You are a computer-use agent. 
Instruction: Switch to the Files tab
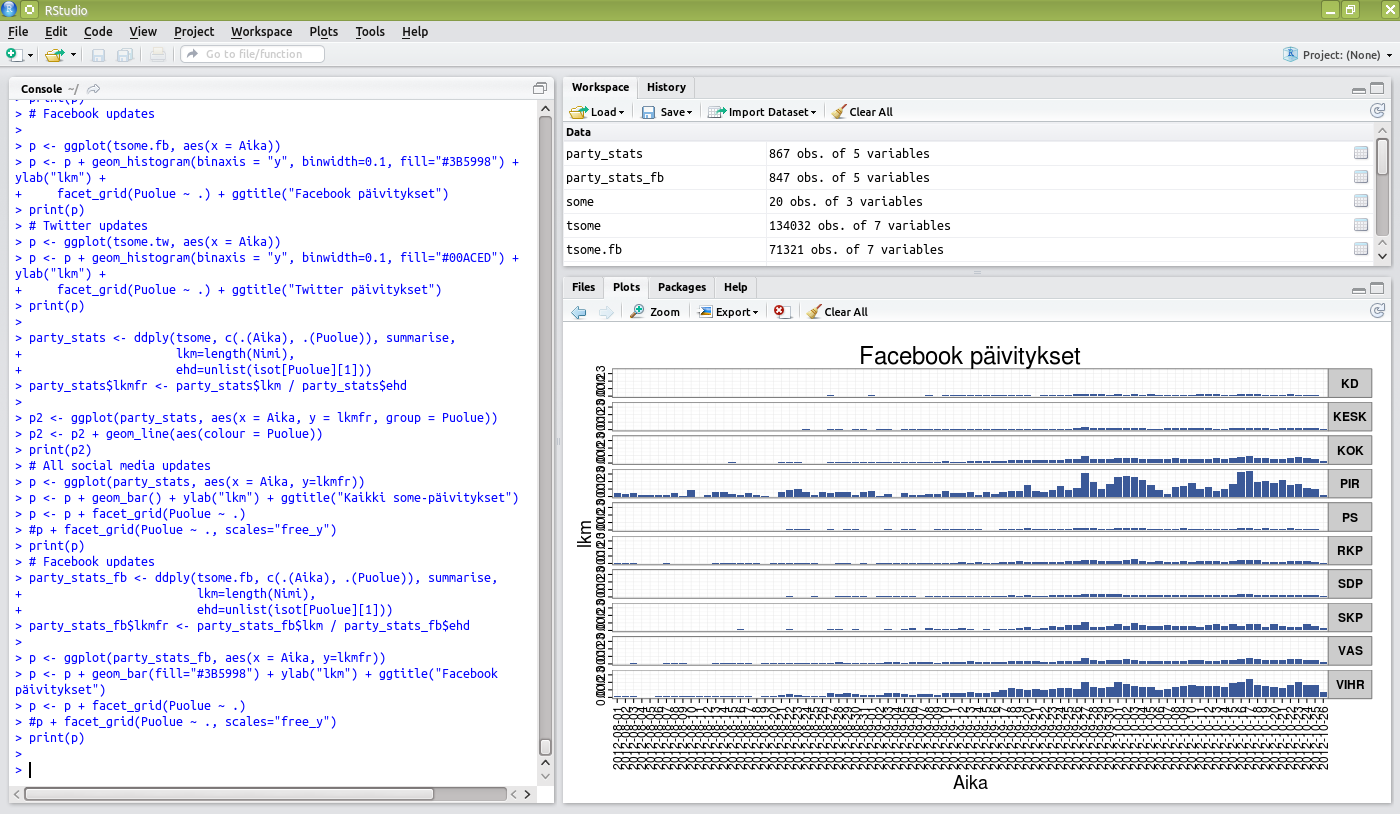[x=583, y=287]
